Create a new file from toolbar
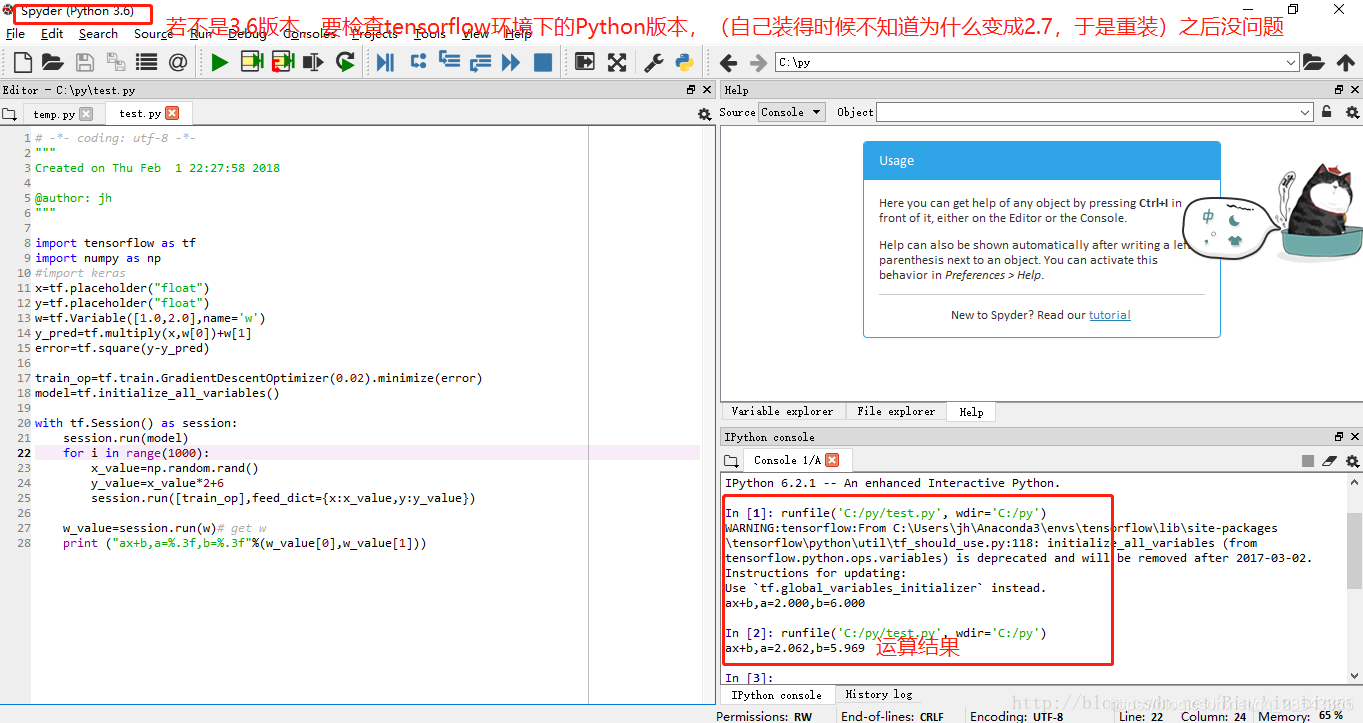Screen dimensions: 1363x723 [x=22, y=63]
